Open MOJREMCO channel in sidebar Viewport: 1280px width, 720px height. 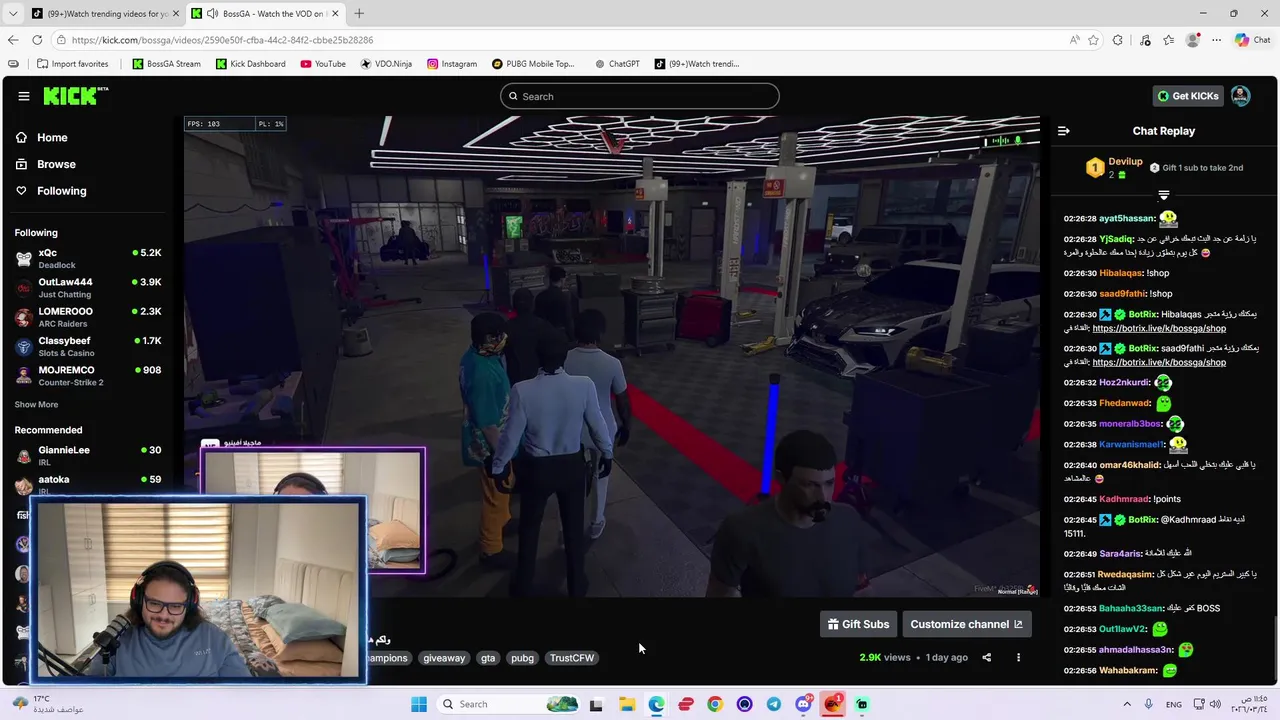(88, 376)
